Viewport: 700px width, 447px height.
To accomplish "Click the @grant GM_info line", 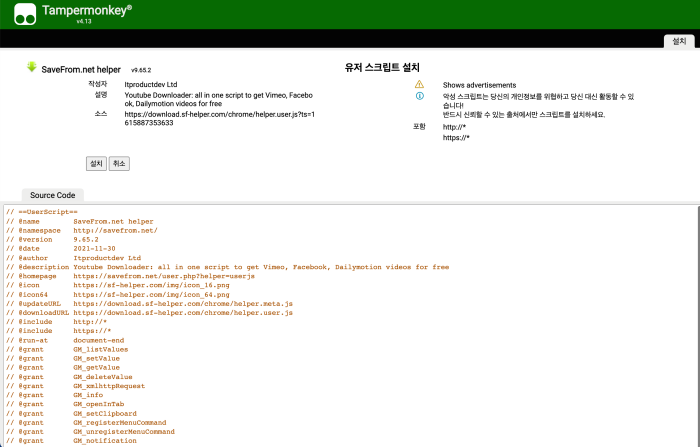I will coord(54,395).
